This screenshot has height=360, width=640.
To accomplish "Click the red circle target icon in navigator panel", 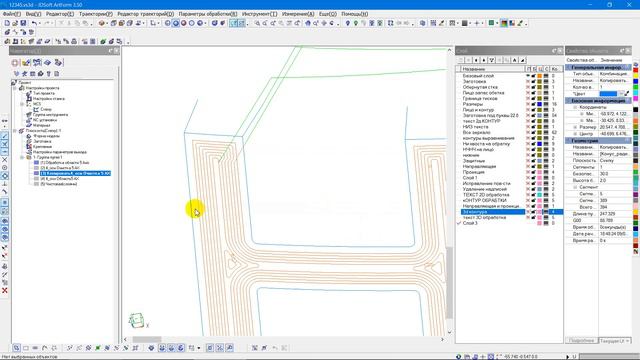I will [x=15, y=62].
